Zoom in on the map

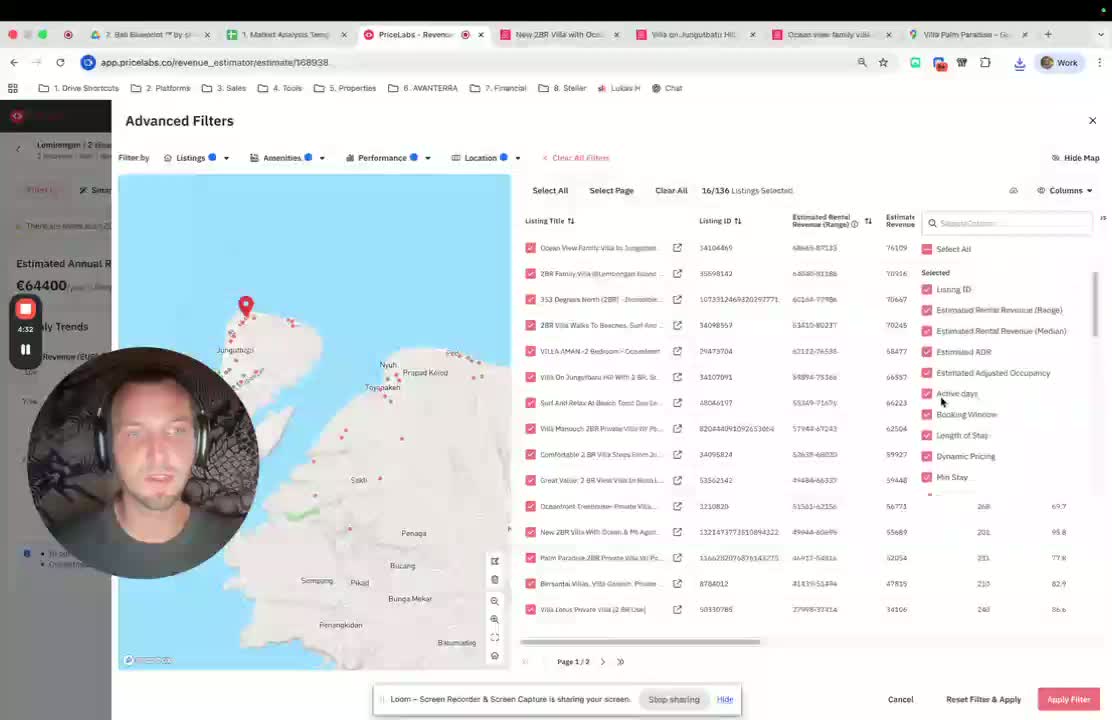tap(494, 619)
